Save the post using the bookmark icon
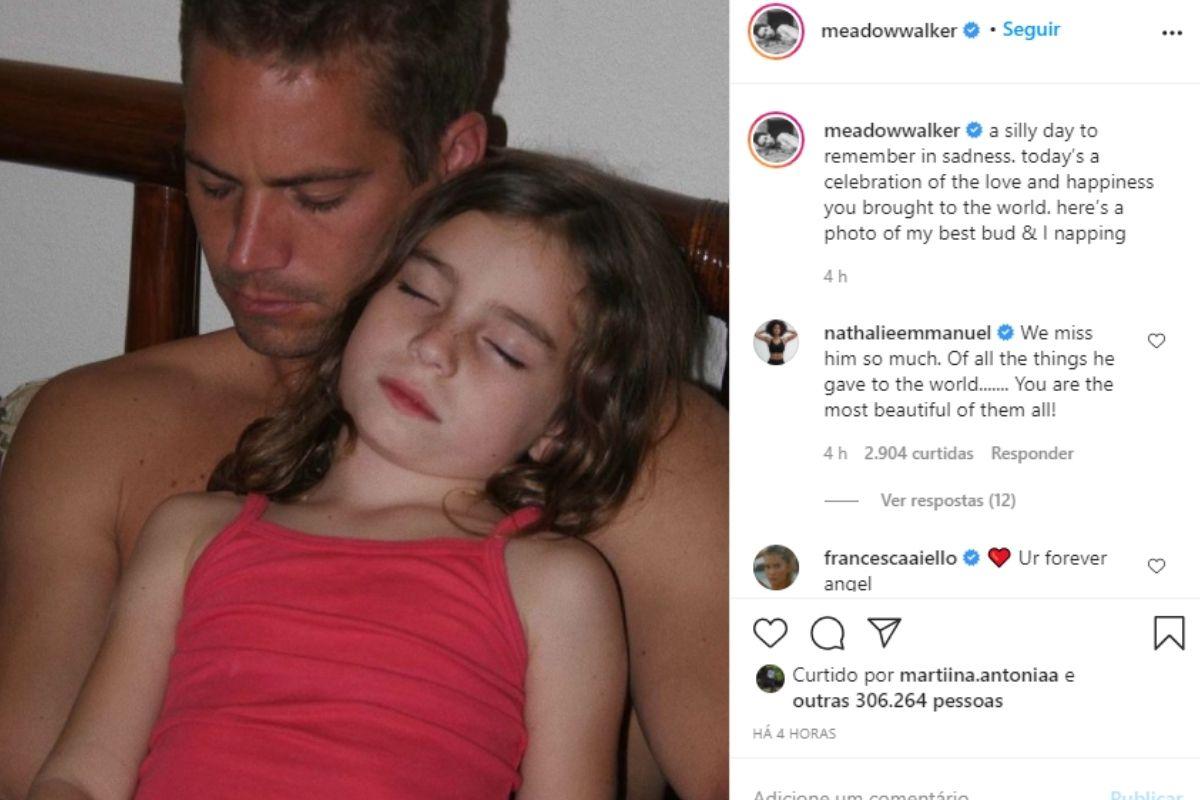Screen dimensions: 1200x800 coord(1169,633)
